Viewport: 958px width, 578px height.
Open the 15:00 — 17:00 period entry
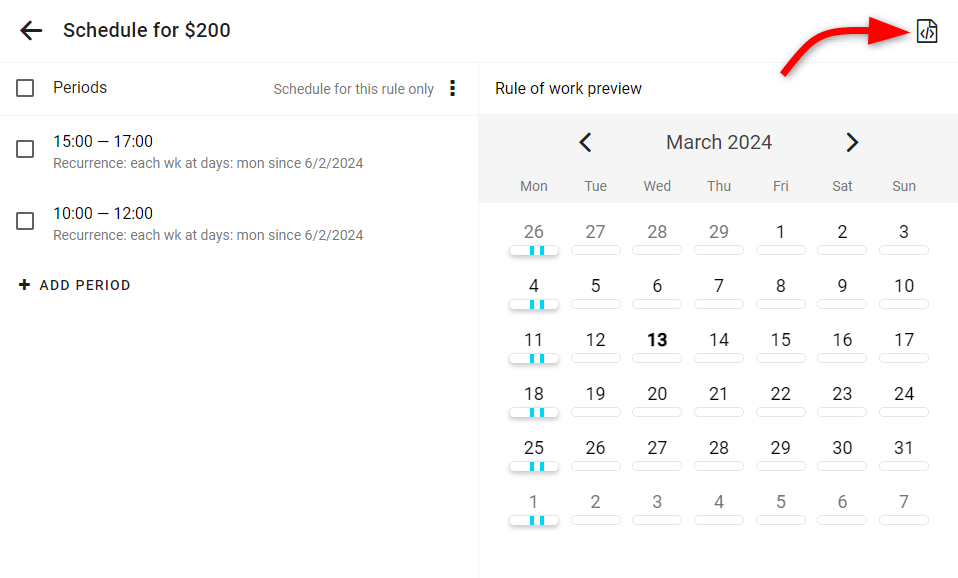point(208,152)
